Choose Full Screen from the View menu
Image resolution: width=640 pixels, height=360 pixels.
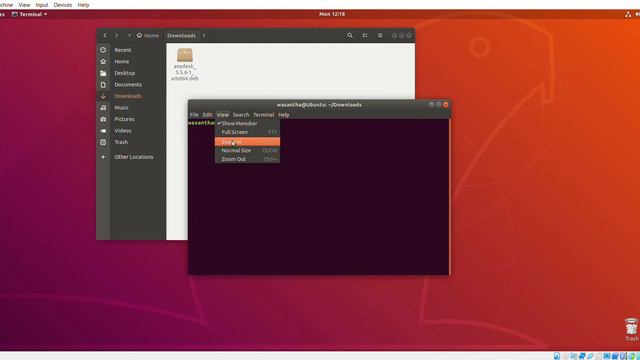click(x=247, y=132)
